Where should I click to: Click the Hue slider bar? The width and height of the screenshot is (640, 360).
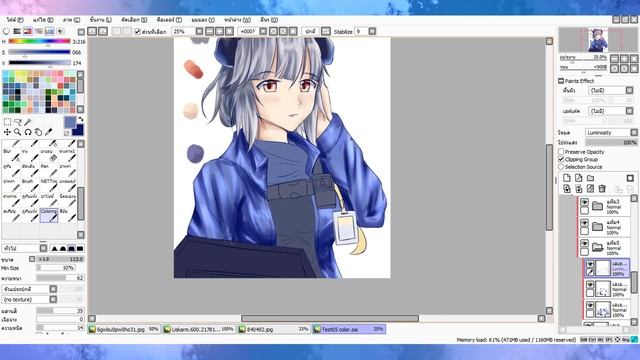pos(40,41)
